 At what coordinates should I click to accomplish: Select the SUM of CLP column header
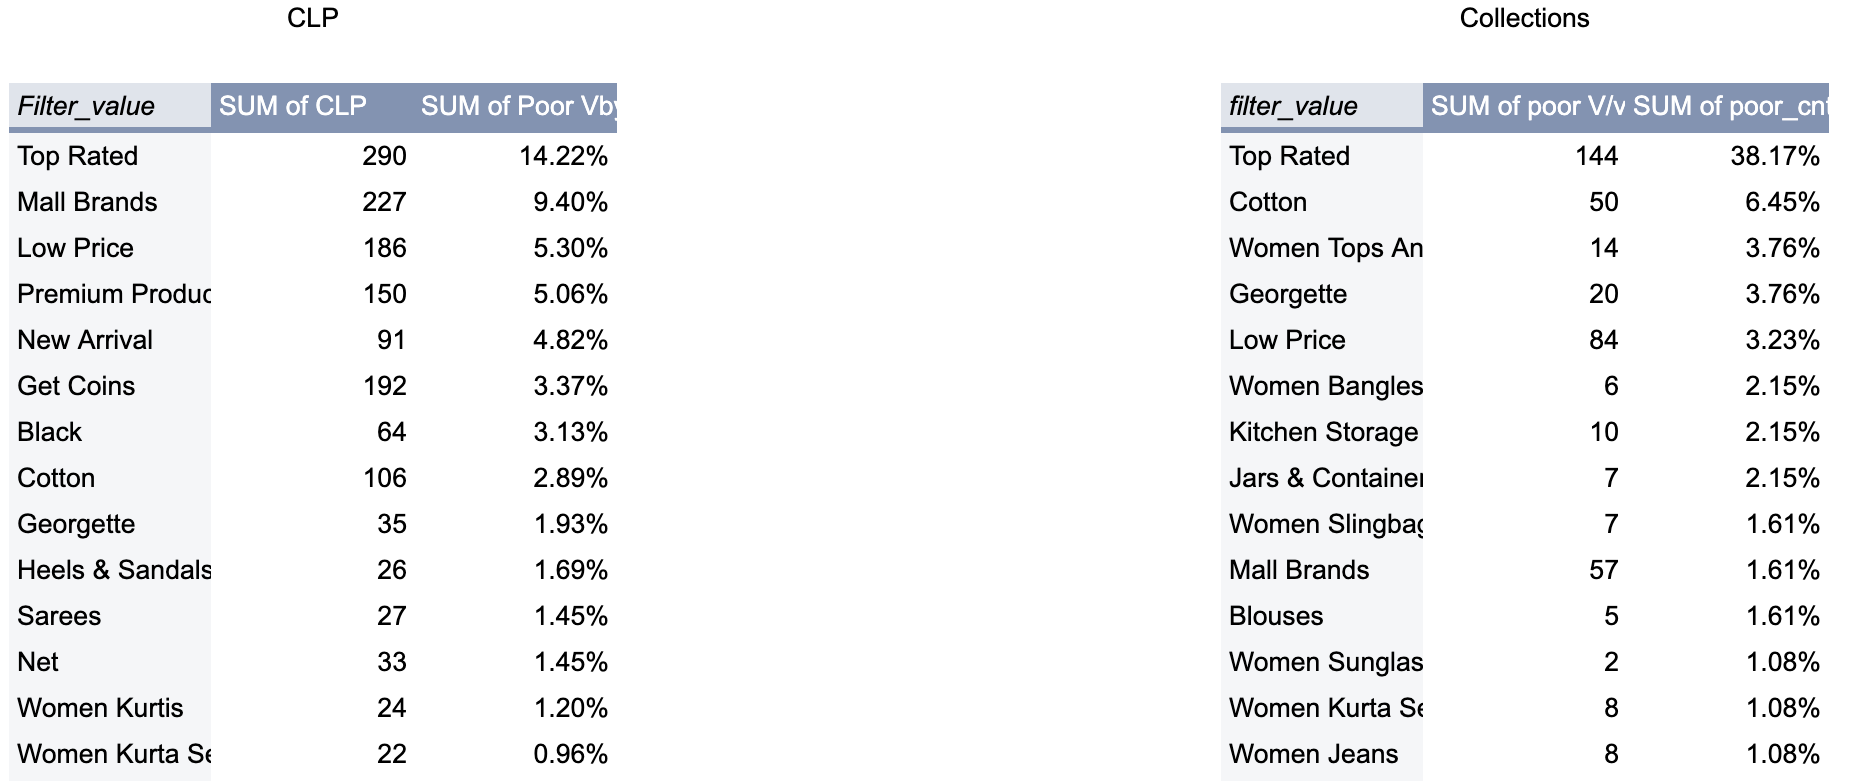[x=293, y=106]
